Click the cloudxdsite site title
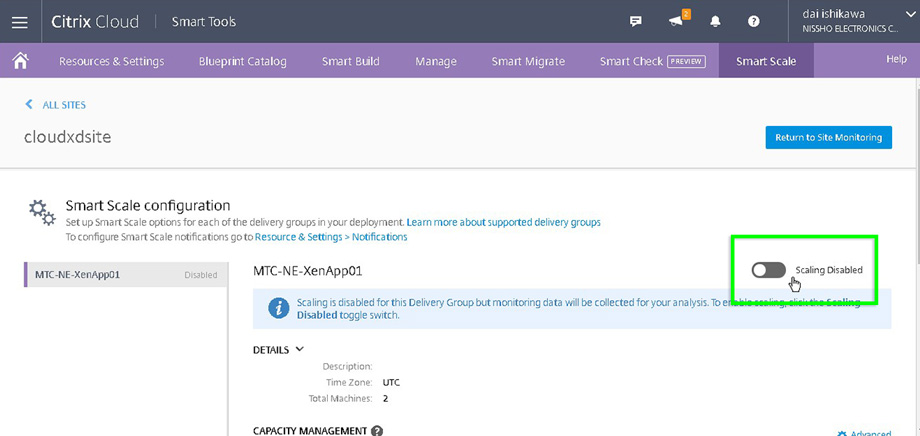This screenshot has width=920, height=436. coord(67,137)
